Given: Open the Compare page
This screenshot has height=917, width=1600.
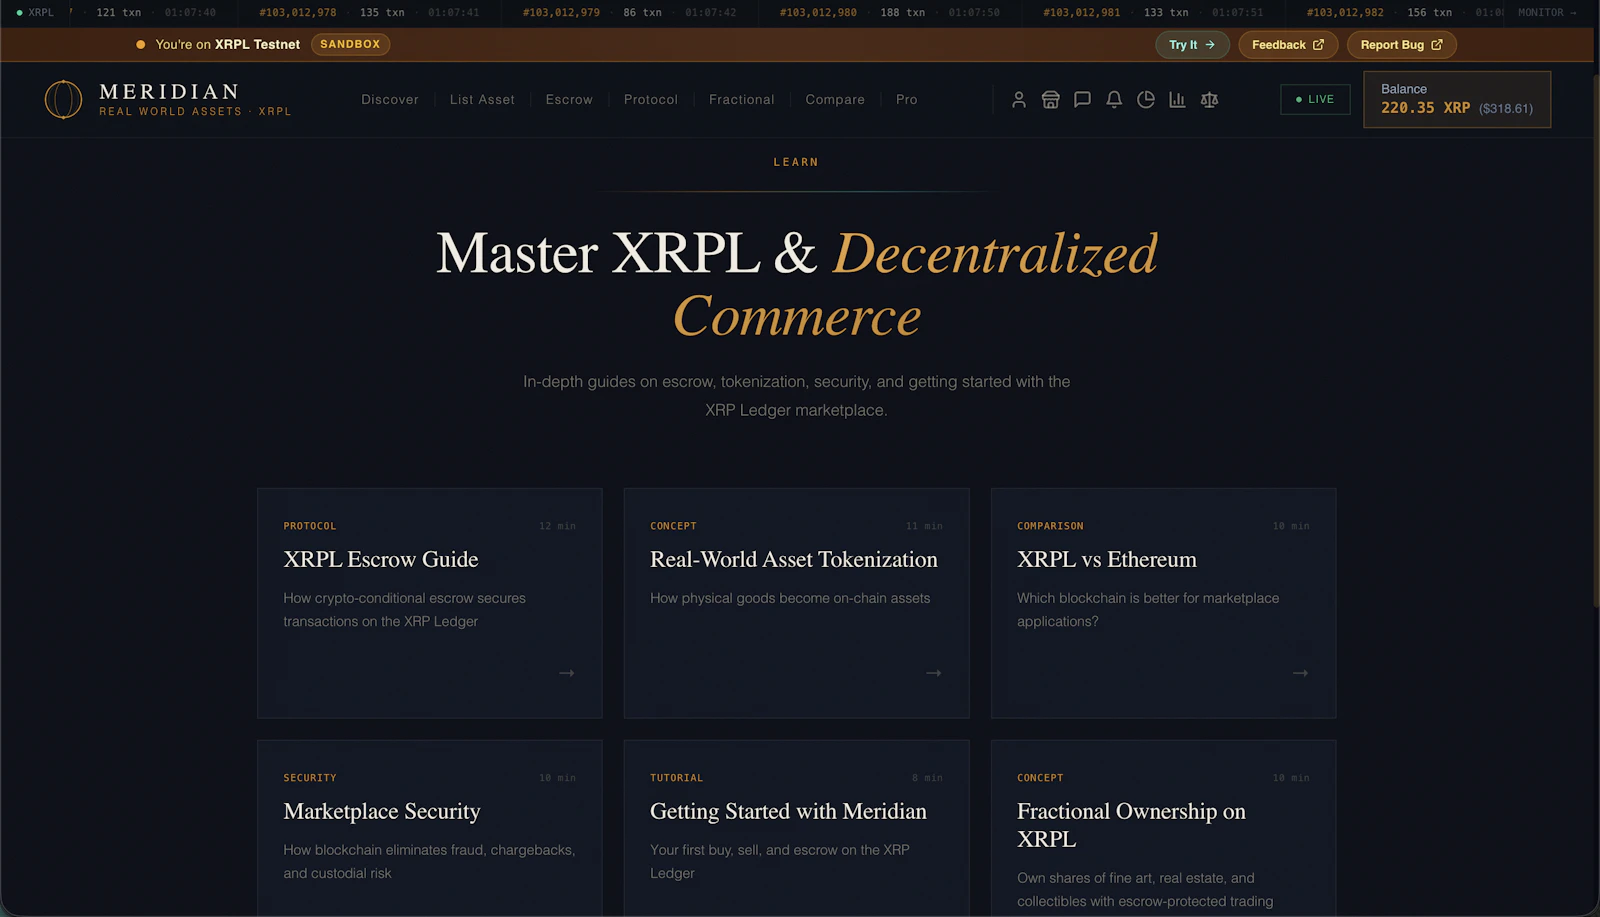Looking at the screenshot, I should (835, 100).
